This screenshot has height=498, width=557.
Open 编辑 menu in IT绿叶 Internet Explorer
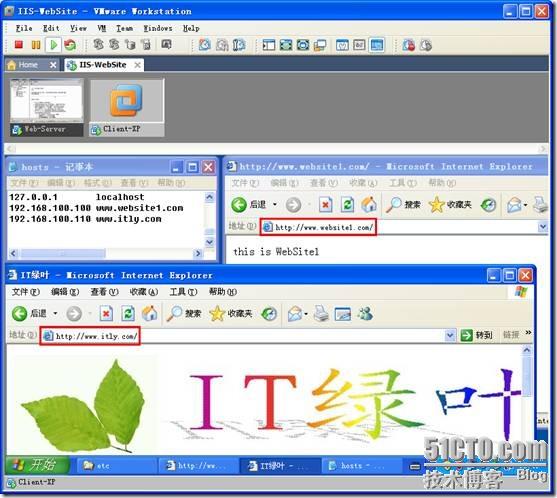coord(65,292)
